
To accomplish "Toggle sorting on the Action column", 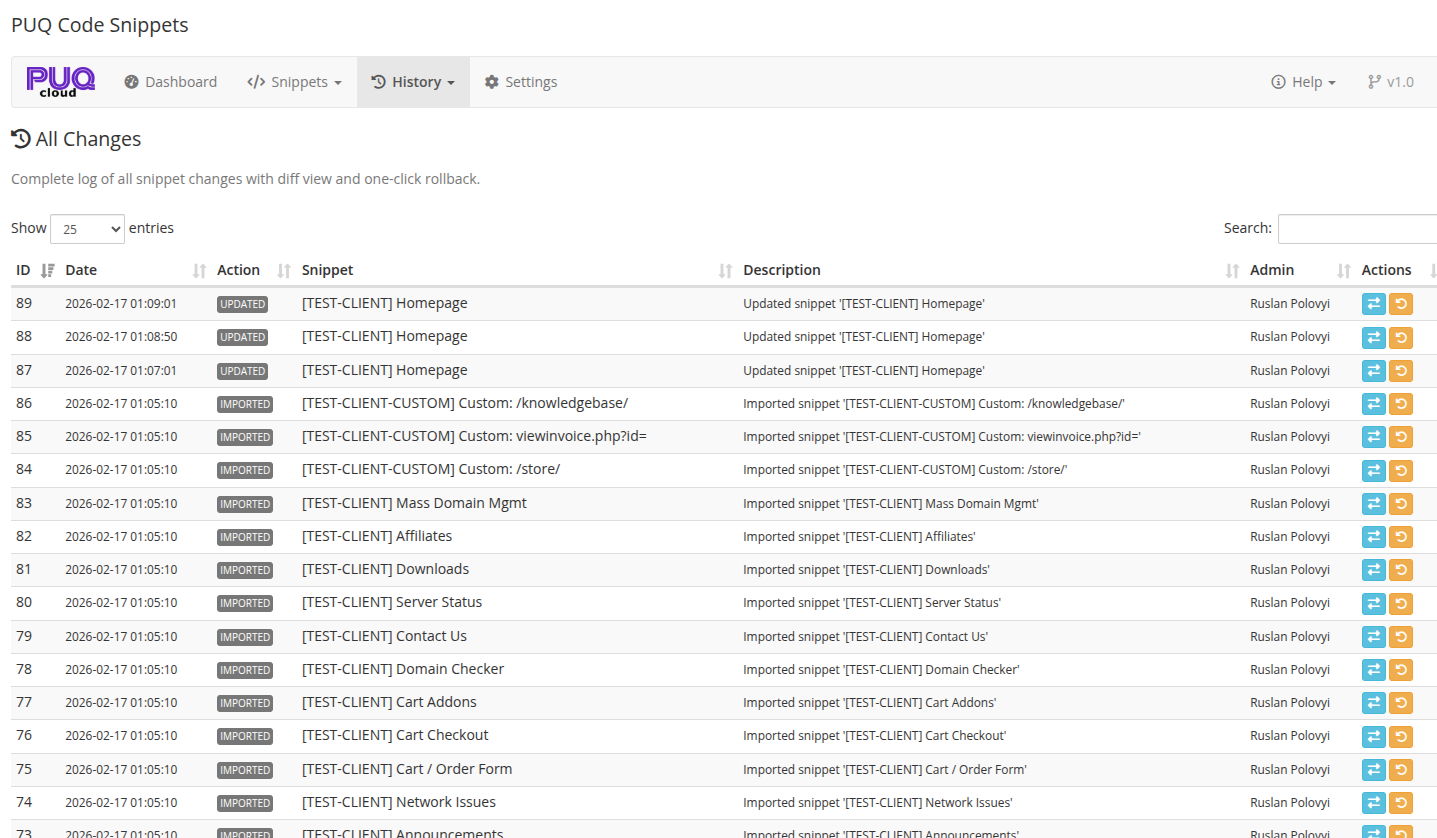I will pos(238,269).
